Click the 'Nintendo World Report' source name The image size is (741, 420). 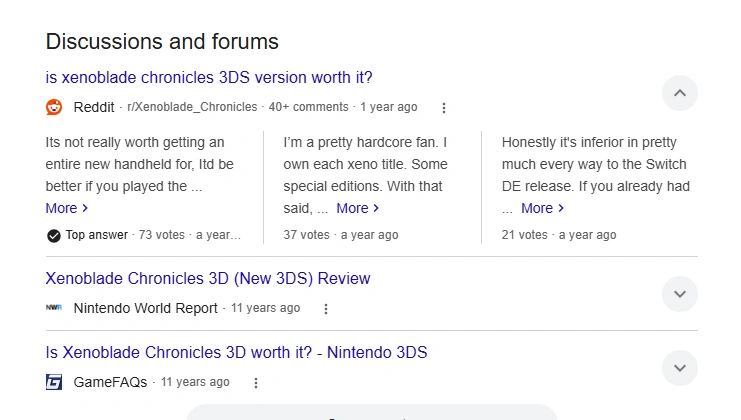click(x=146, y=308)
